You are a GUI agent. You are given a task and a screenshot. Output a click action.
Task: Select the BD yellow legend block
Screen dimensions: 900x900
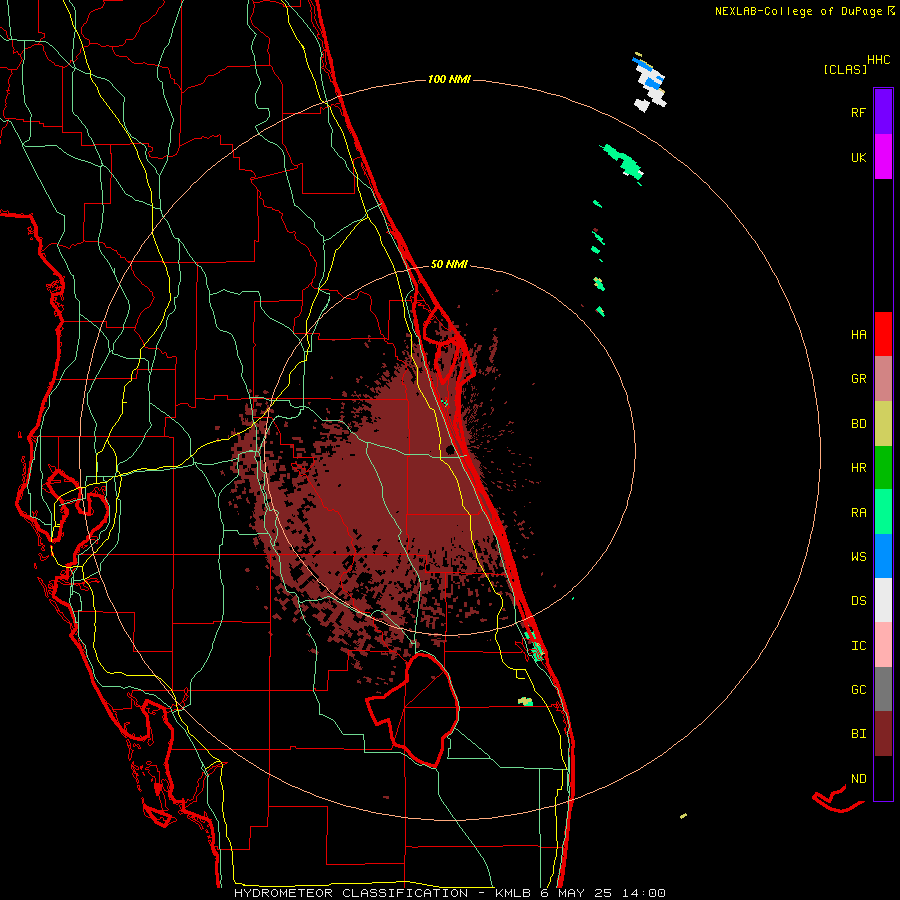click(x=883, y=424)
